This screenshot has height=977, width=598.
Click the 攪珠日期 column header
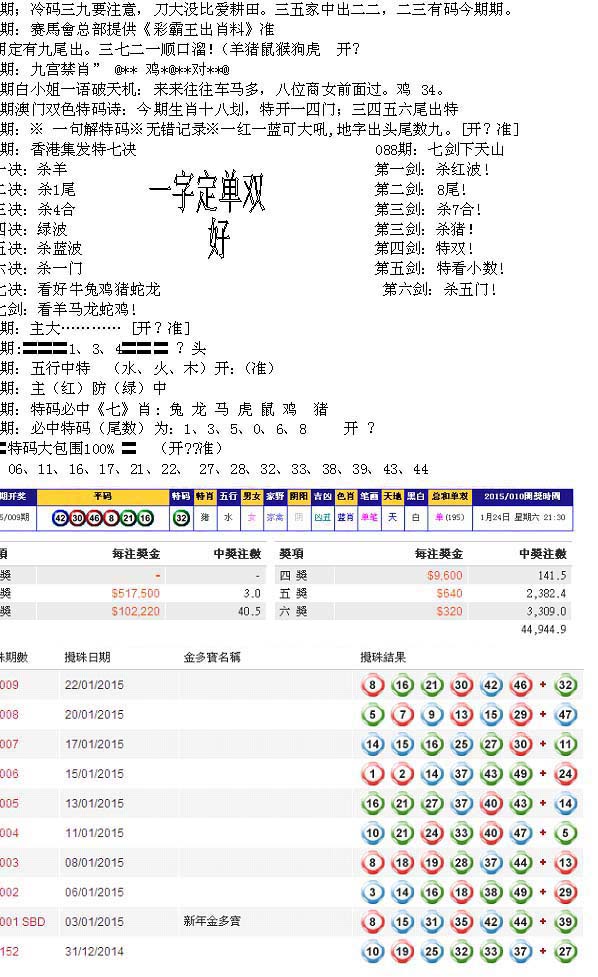(87, 657)
